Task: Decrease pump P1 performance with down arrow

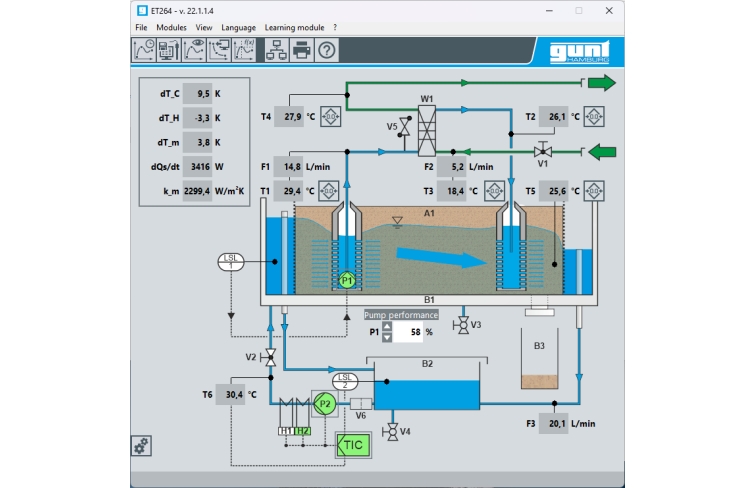Action: coord(387,337)
